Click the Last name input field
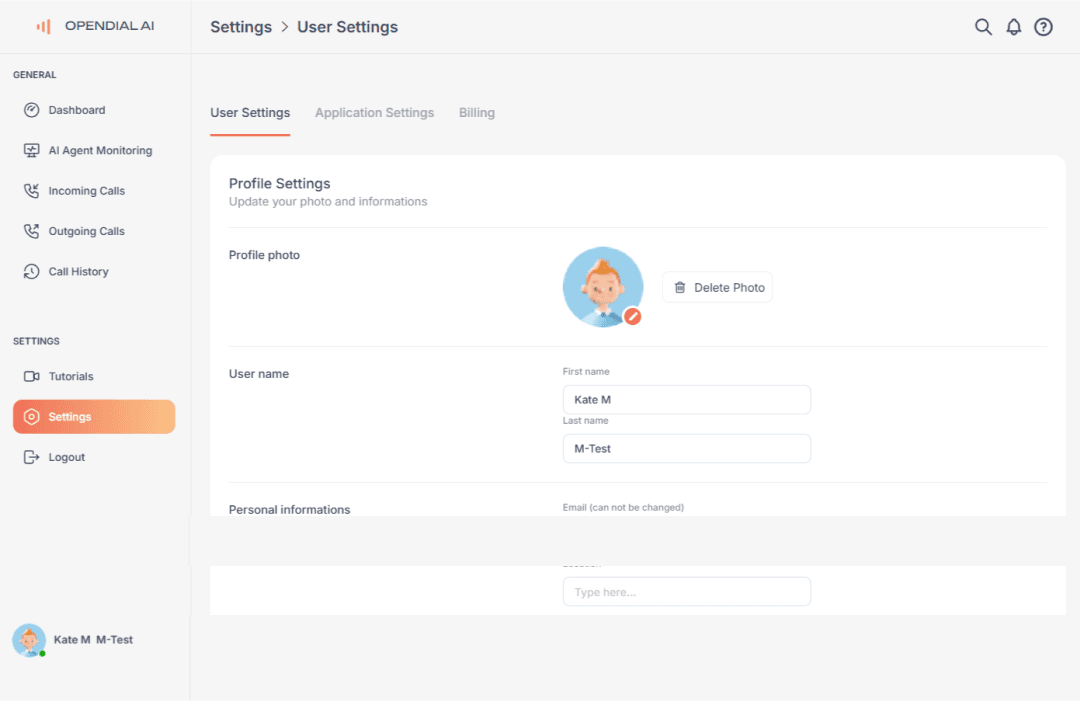This screenshot has width=1080, height=701. click(x=687, y=448)
